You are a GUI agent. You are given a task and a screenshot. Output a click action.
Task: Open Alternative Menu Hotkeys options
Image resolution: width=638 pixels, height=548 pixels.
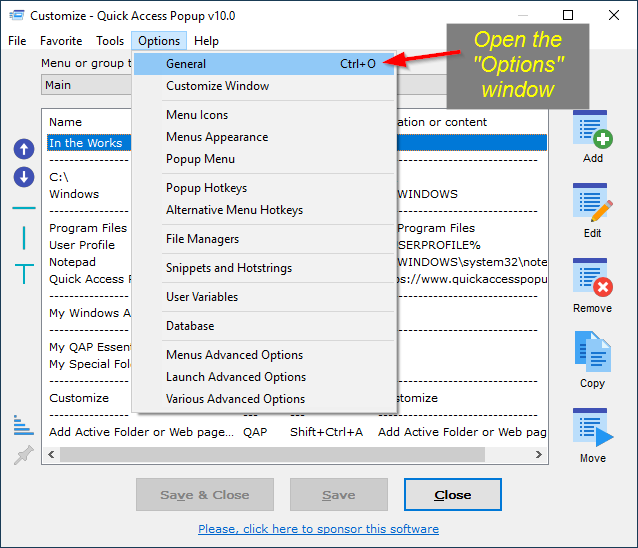tap(264, 210)
